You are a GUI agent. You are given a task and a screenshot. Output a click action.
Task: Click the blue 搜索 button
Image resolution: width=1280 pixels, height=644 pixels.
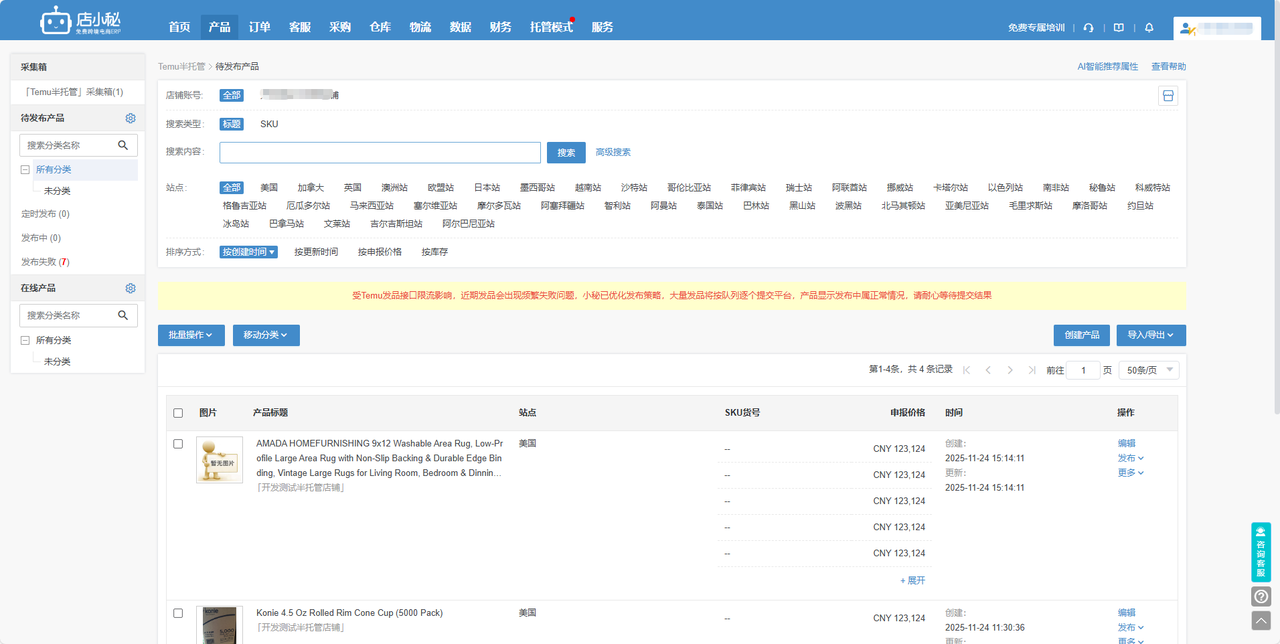point(566,153)
